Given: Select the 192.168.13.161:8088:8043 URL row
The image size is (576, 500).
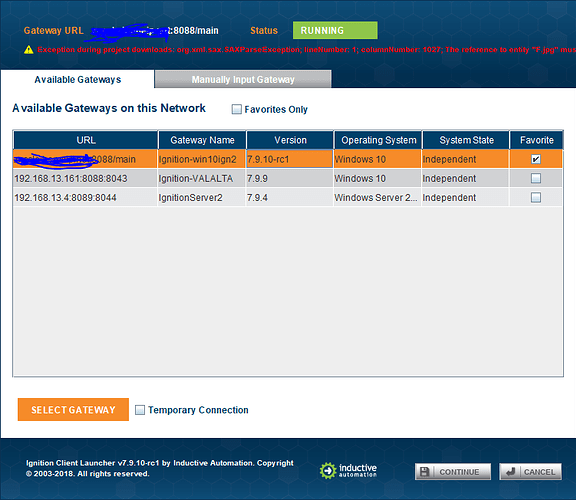Looking at the screenshot, I should (x=85, y=178).
